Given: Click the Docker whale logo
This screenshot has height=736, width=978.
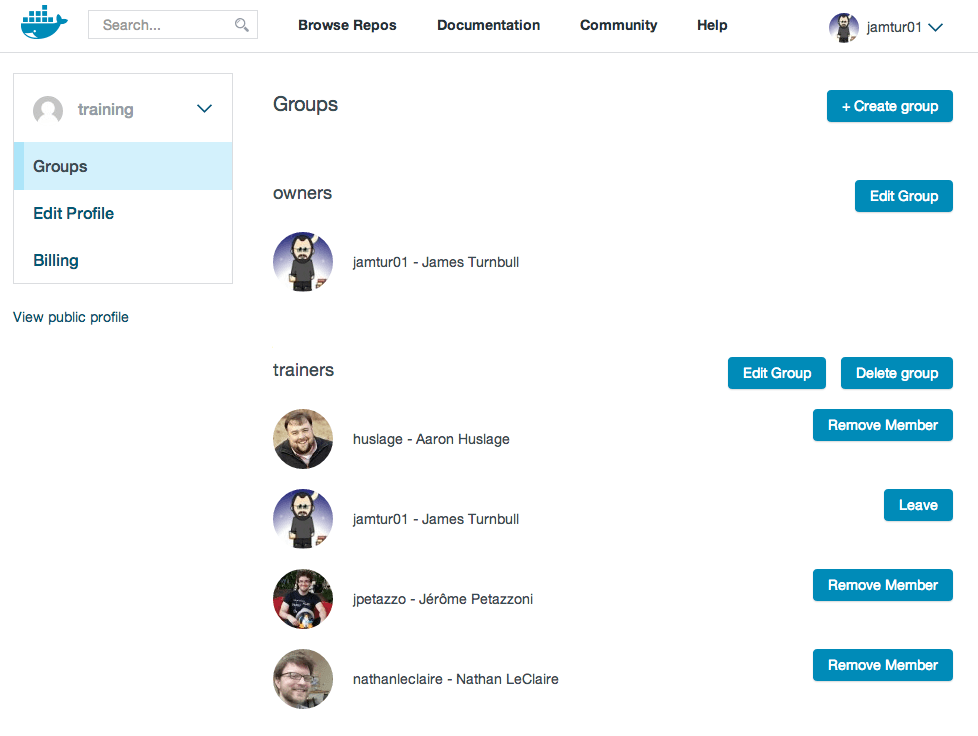Looking at the screenshot, I should point(44,22).
